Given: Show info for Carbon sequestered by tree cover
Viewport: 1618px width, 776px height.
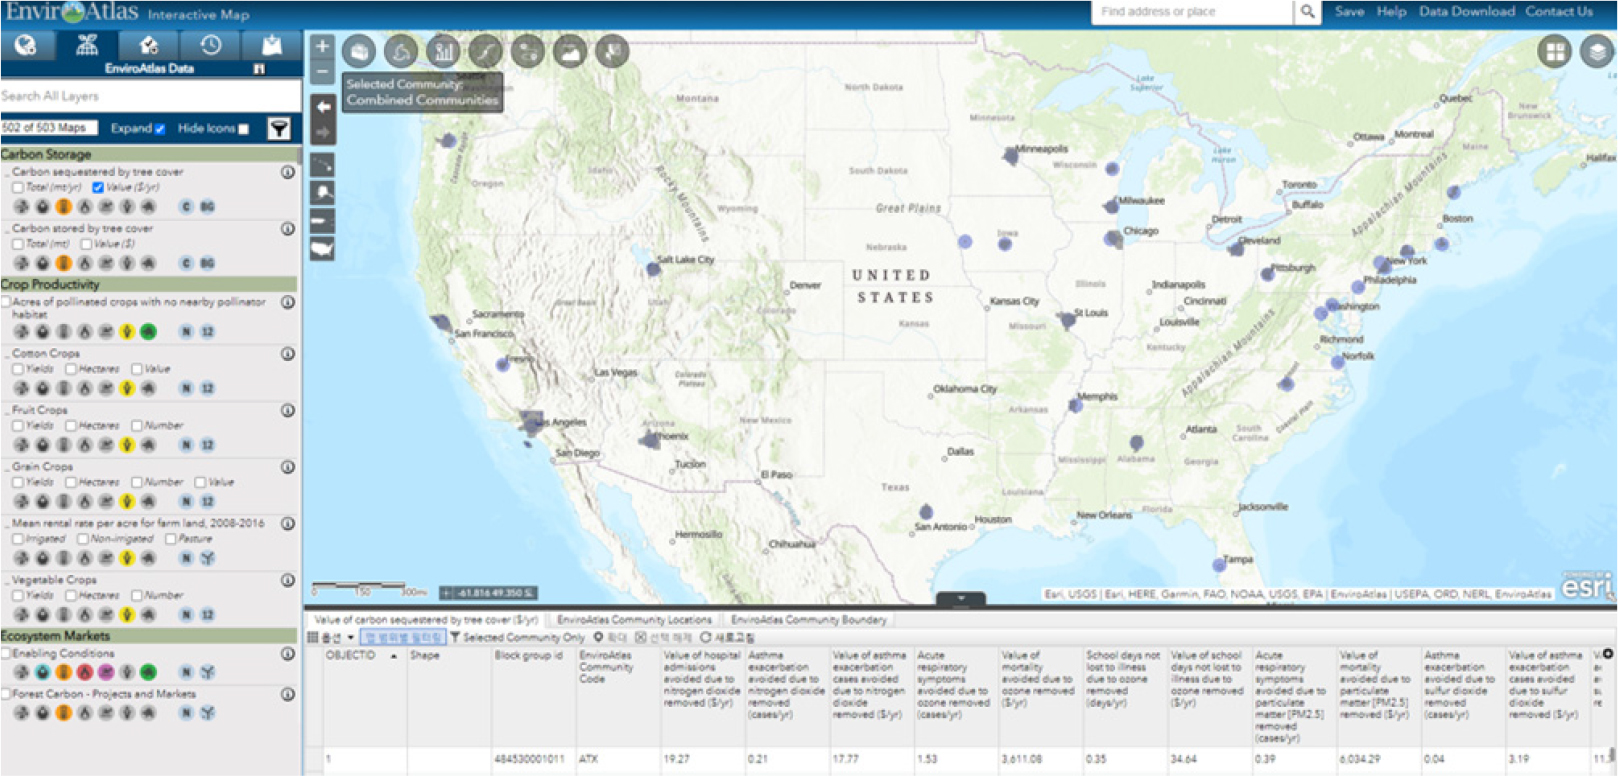Looking at the screenshot, I should pos(288,172).
